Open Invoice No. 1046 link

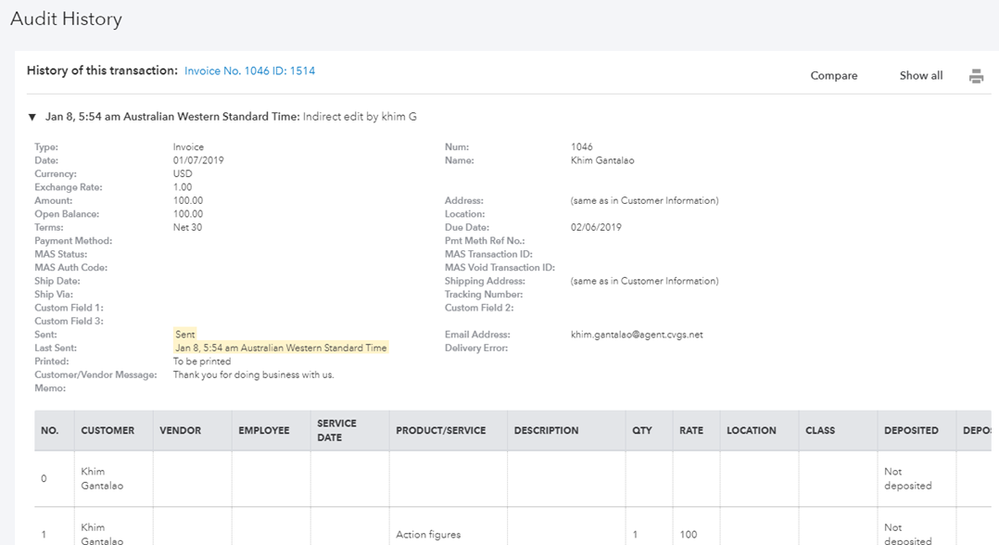point(250,71)
